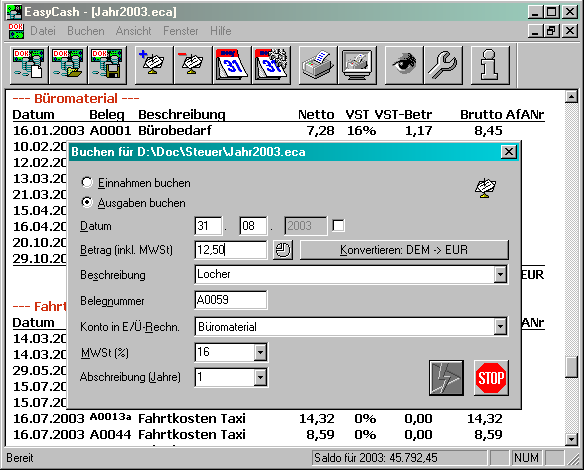Image resolution: width=584 pixels, height=470 pixels.
Task: Expand the Beschreibung dropdown arrow
Action: coord(500,275)
